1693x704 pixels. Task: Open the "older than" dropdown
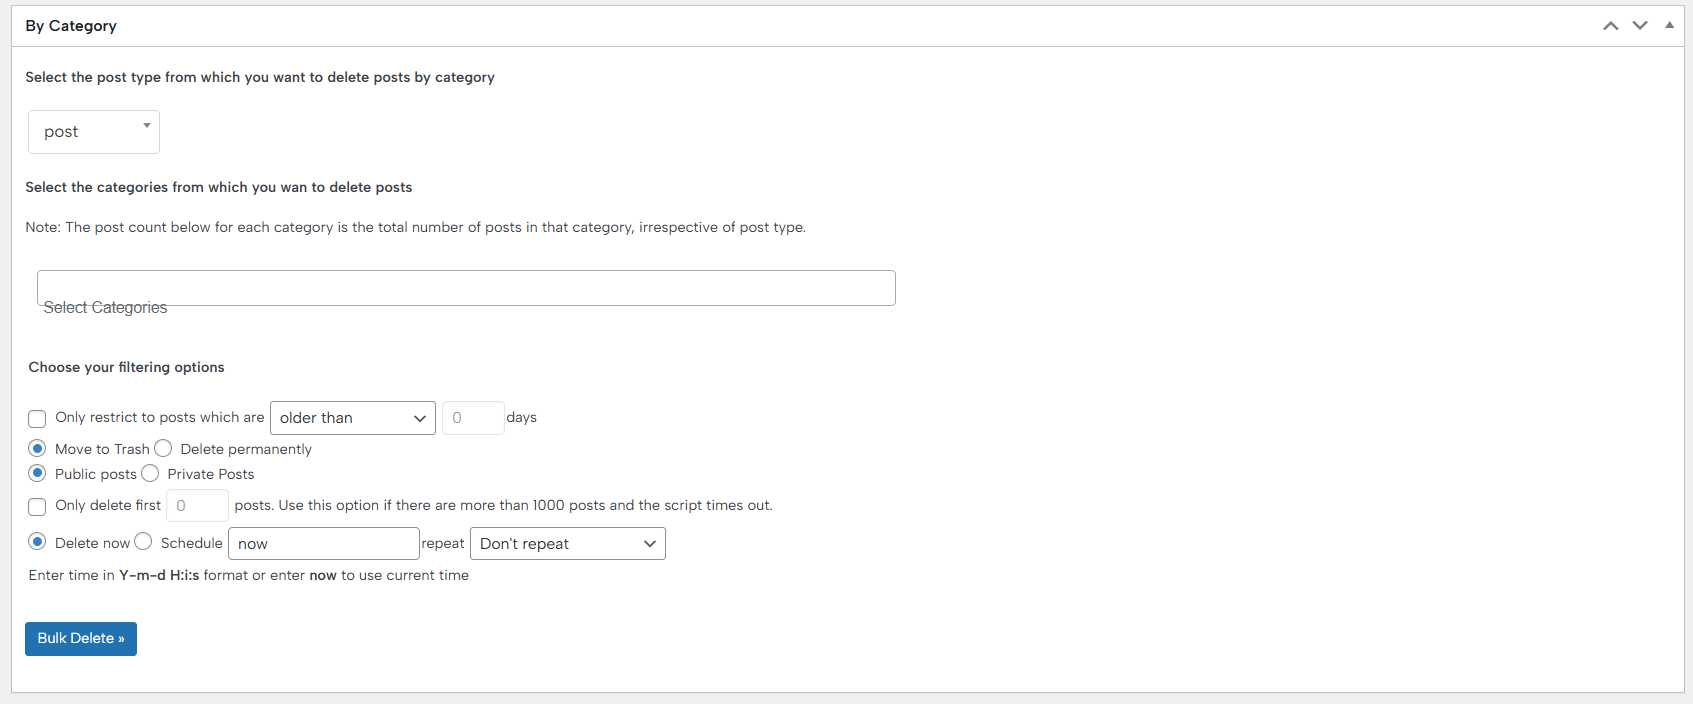click(x=352, y=418)
